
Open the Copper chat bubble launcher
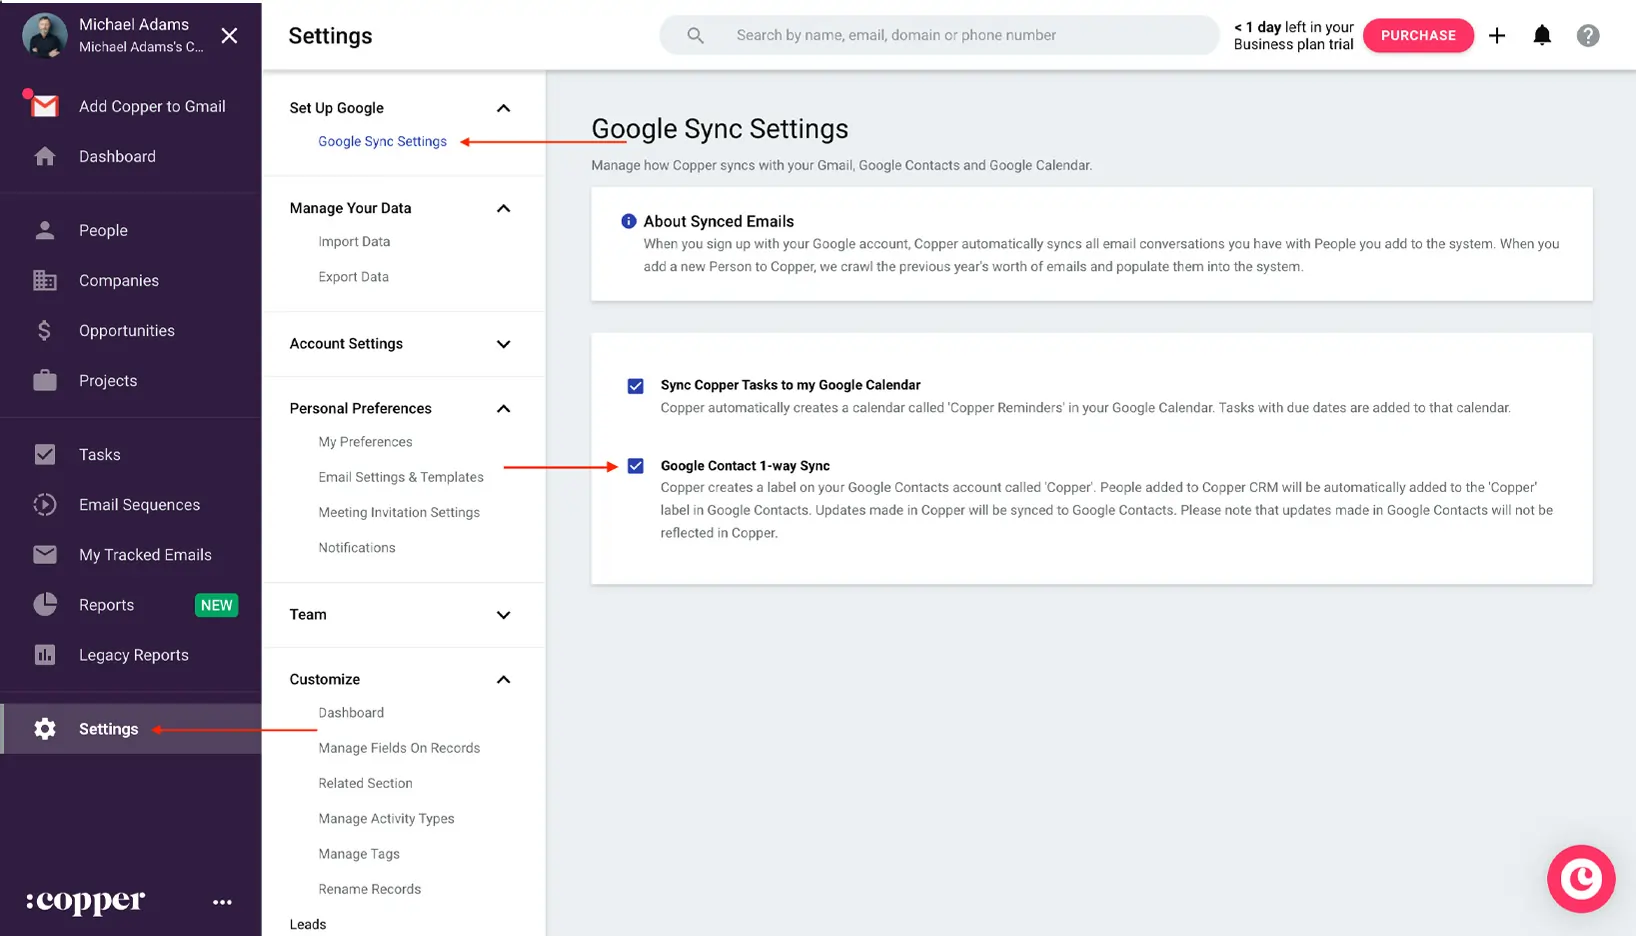[x=1581, y=879]
